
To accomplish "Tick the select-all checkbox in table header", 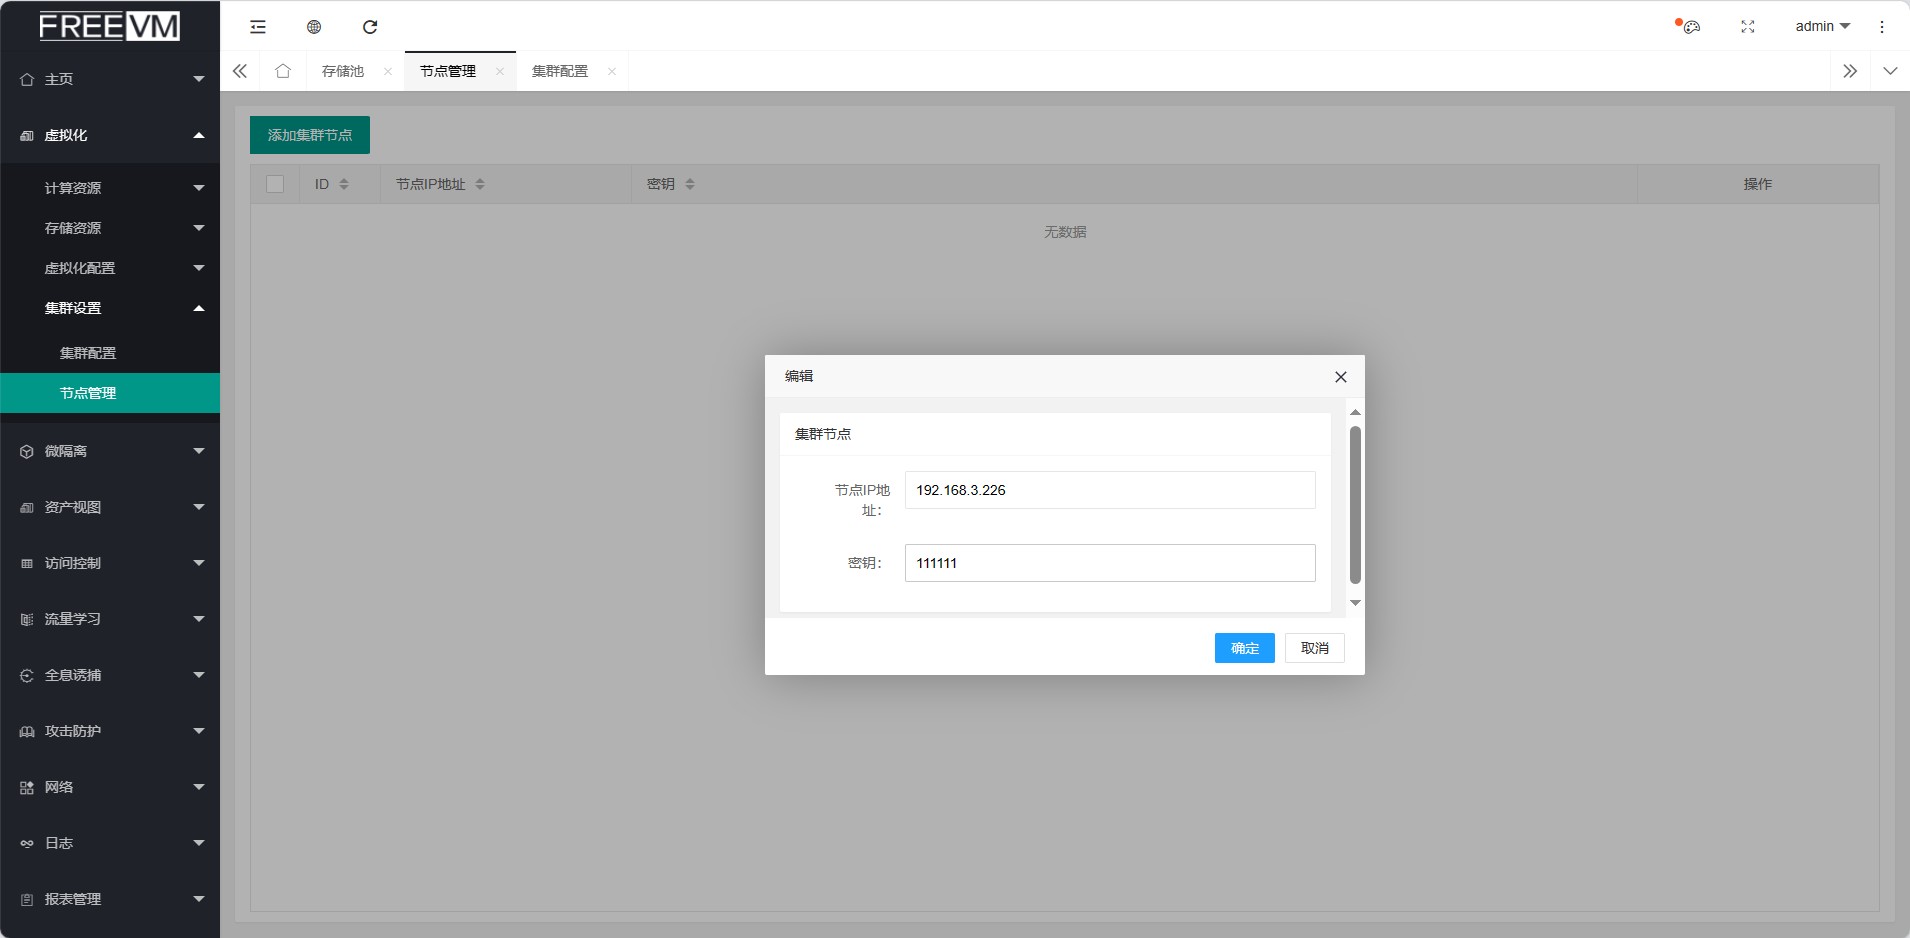I will (275, 184).
